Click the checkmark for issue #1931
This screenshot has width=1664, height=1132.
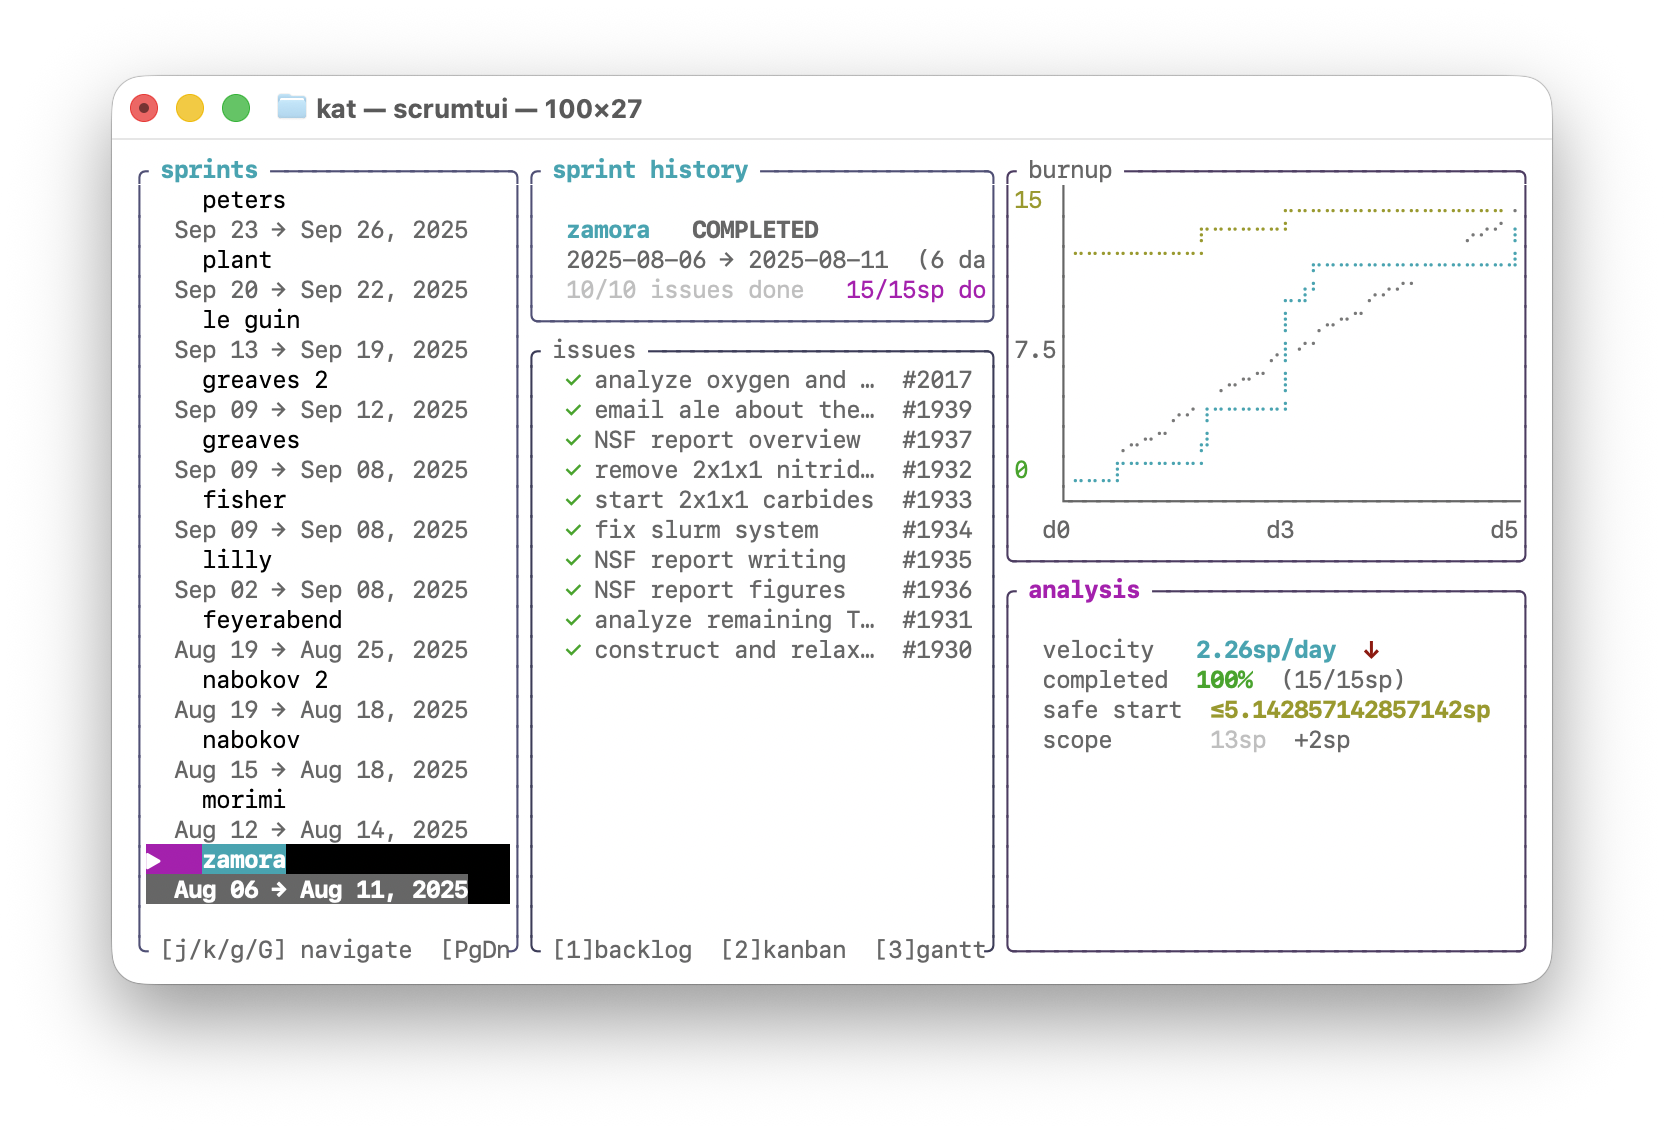[x=573, y=620]
